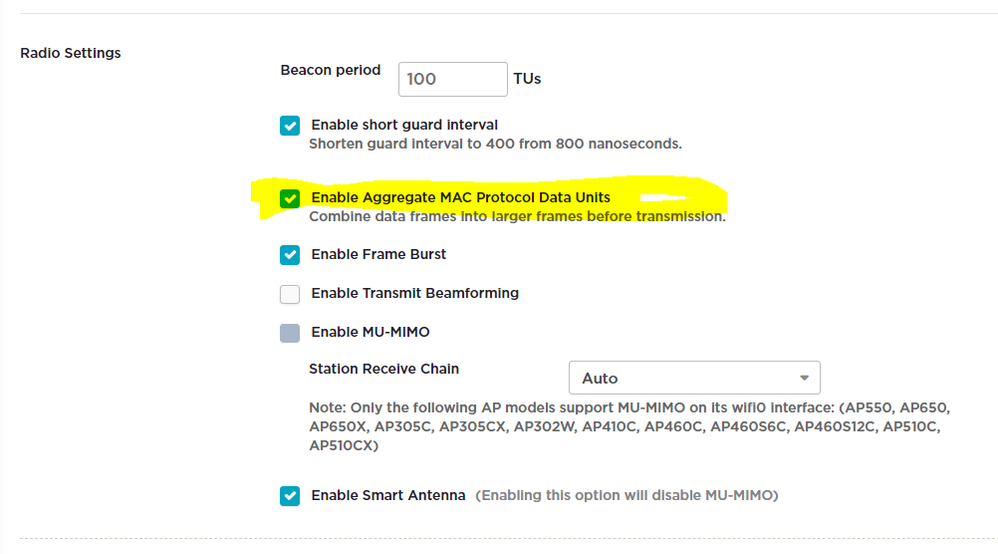Uncheck the Enable short guard interval checkbox
Image resolution: width=998 pixels, height=554 pixels.
coord(290,125)
